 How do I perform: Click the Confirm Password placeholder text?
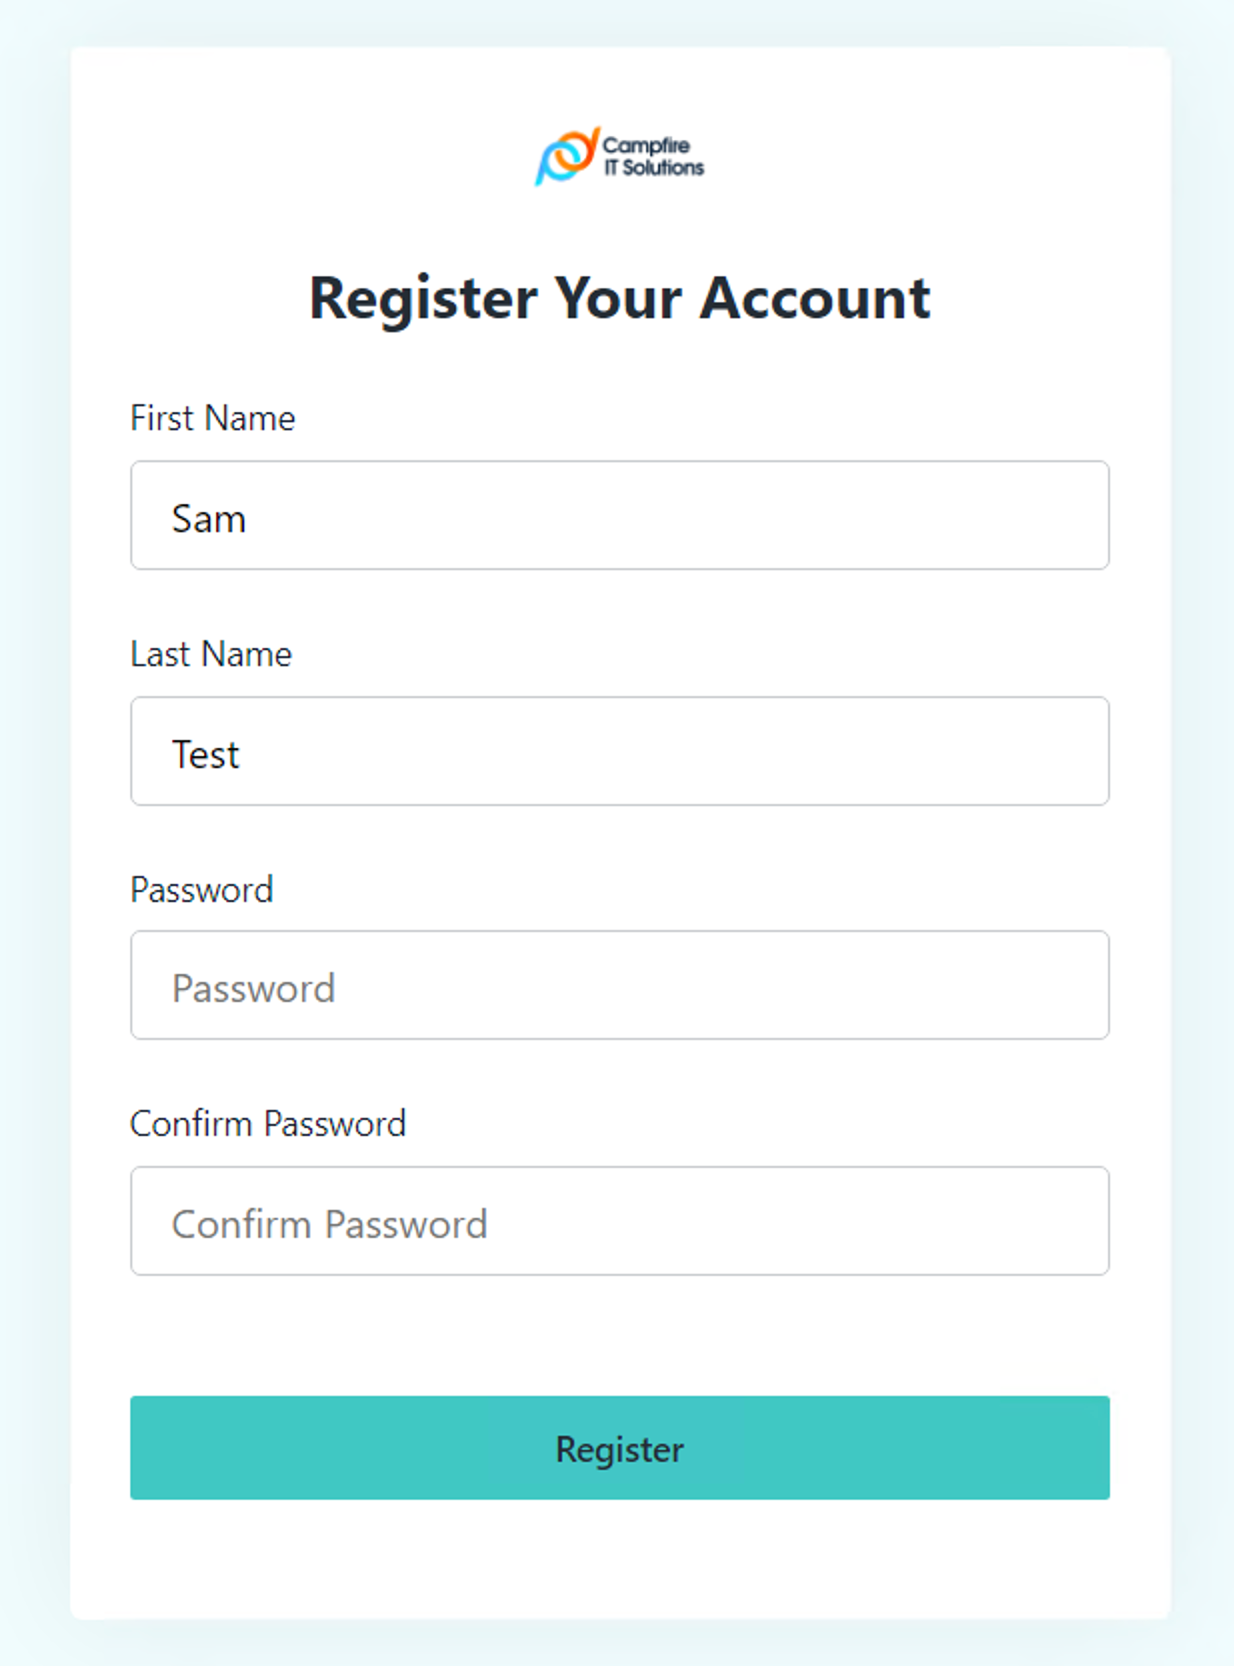pyautogui.click(x=329, y=1225)
